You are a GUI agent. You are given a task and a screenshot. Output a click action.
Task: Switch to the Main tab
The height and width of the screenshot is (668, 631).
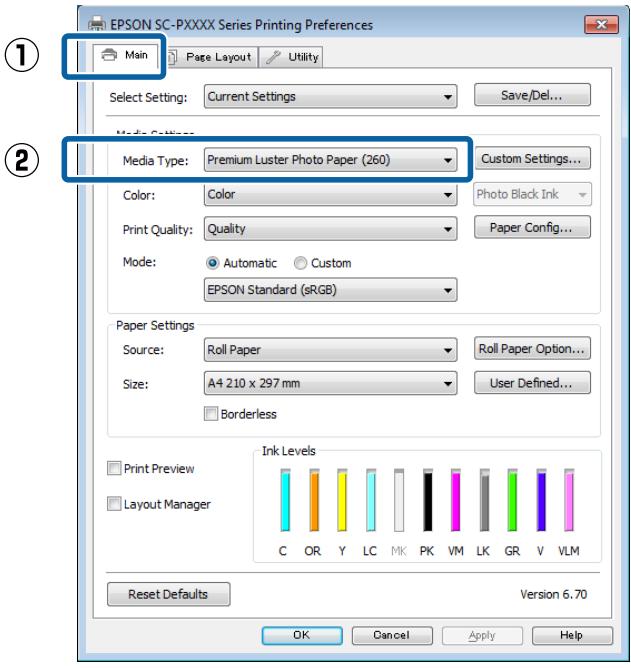coord(125,56)
